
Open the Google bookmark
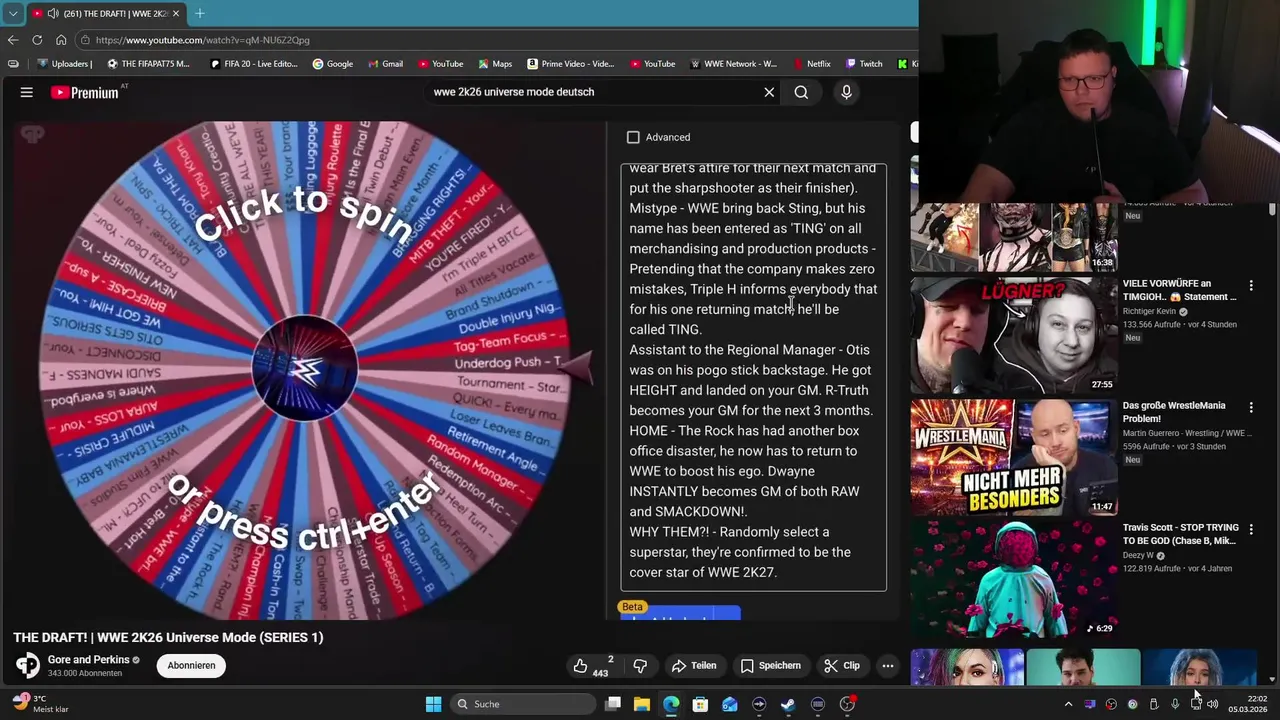tap(332, 64)
